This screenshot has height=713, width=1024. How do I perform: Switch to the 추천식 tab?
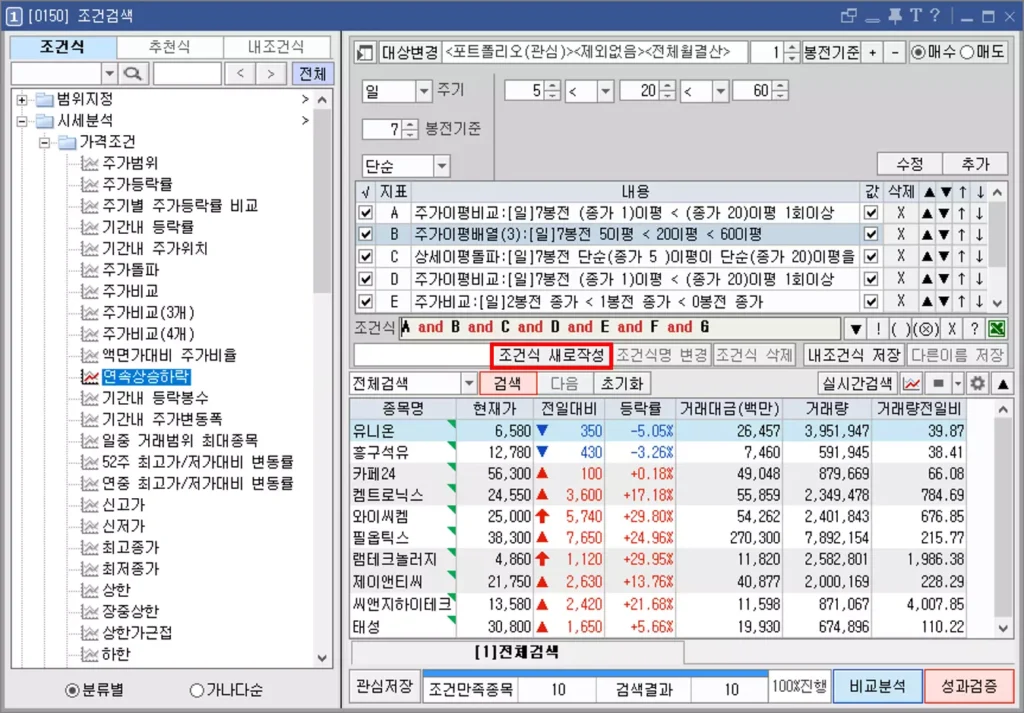[170, 47]
